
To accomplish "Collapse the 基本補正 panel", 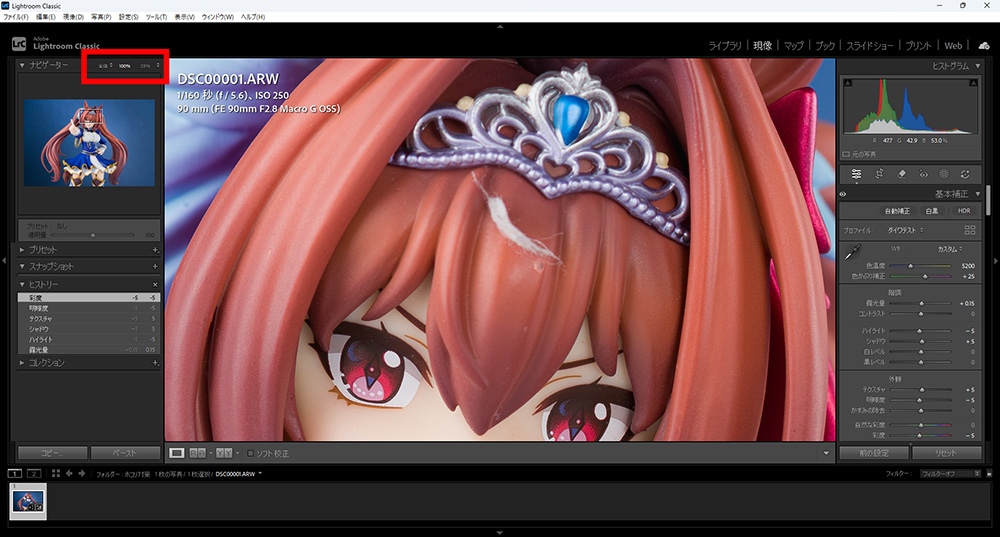I will [978, 194].
